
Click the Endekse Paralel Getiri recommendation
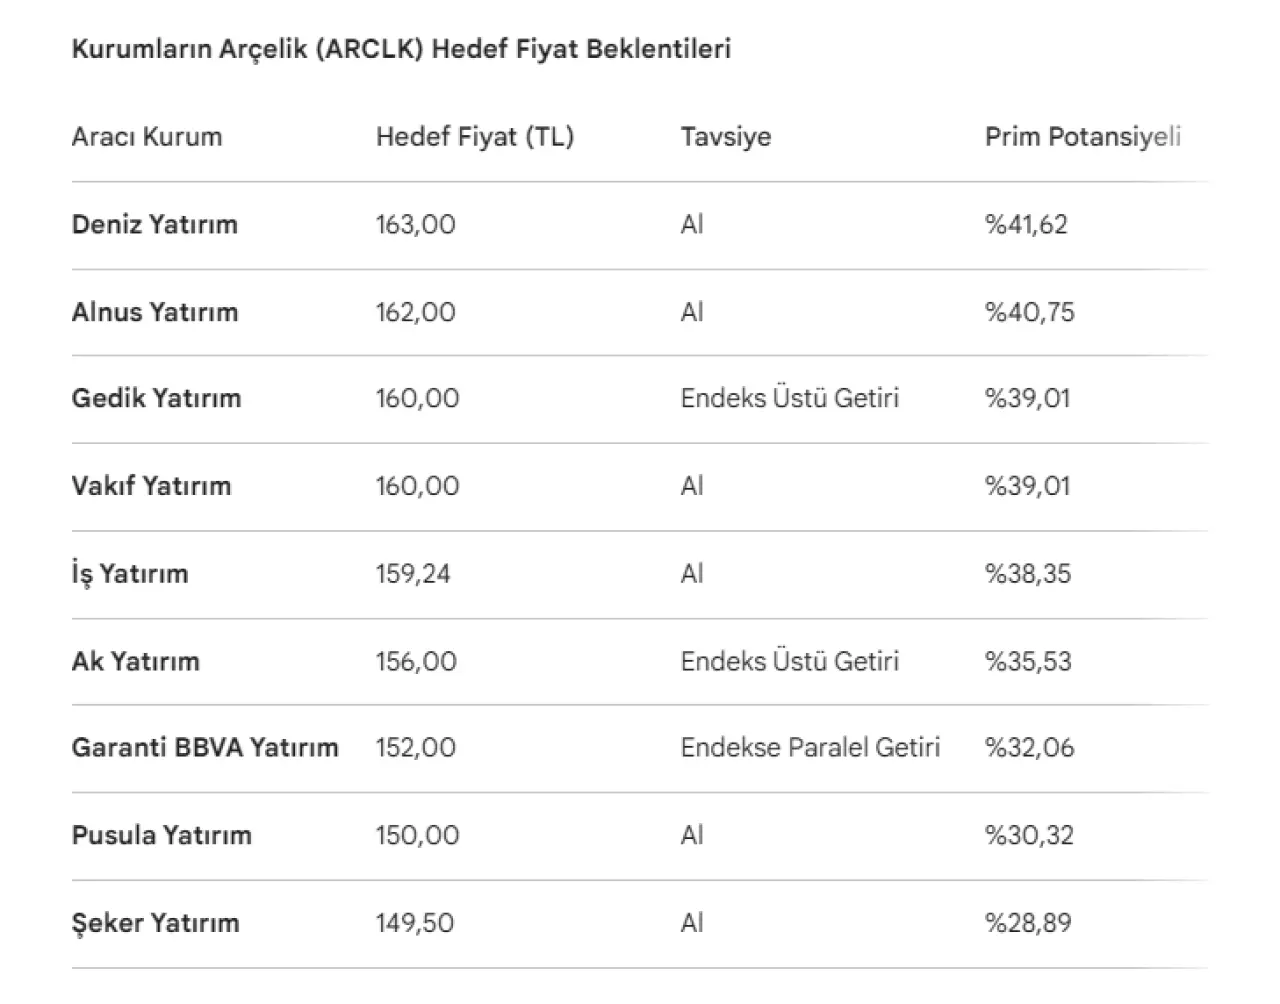point(810,747)
